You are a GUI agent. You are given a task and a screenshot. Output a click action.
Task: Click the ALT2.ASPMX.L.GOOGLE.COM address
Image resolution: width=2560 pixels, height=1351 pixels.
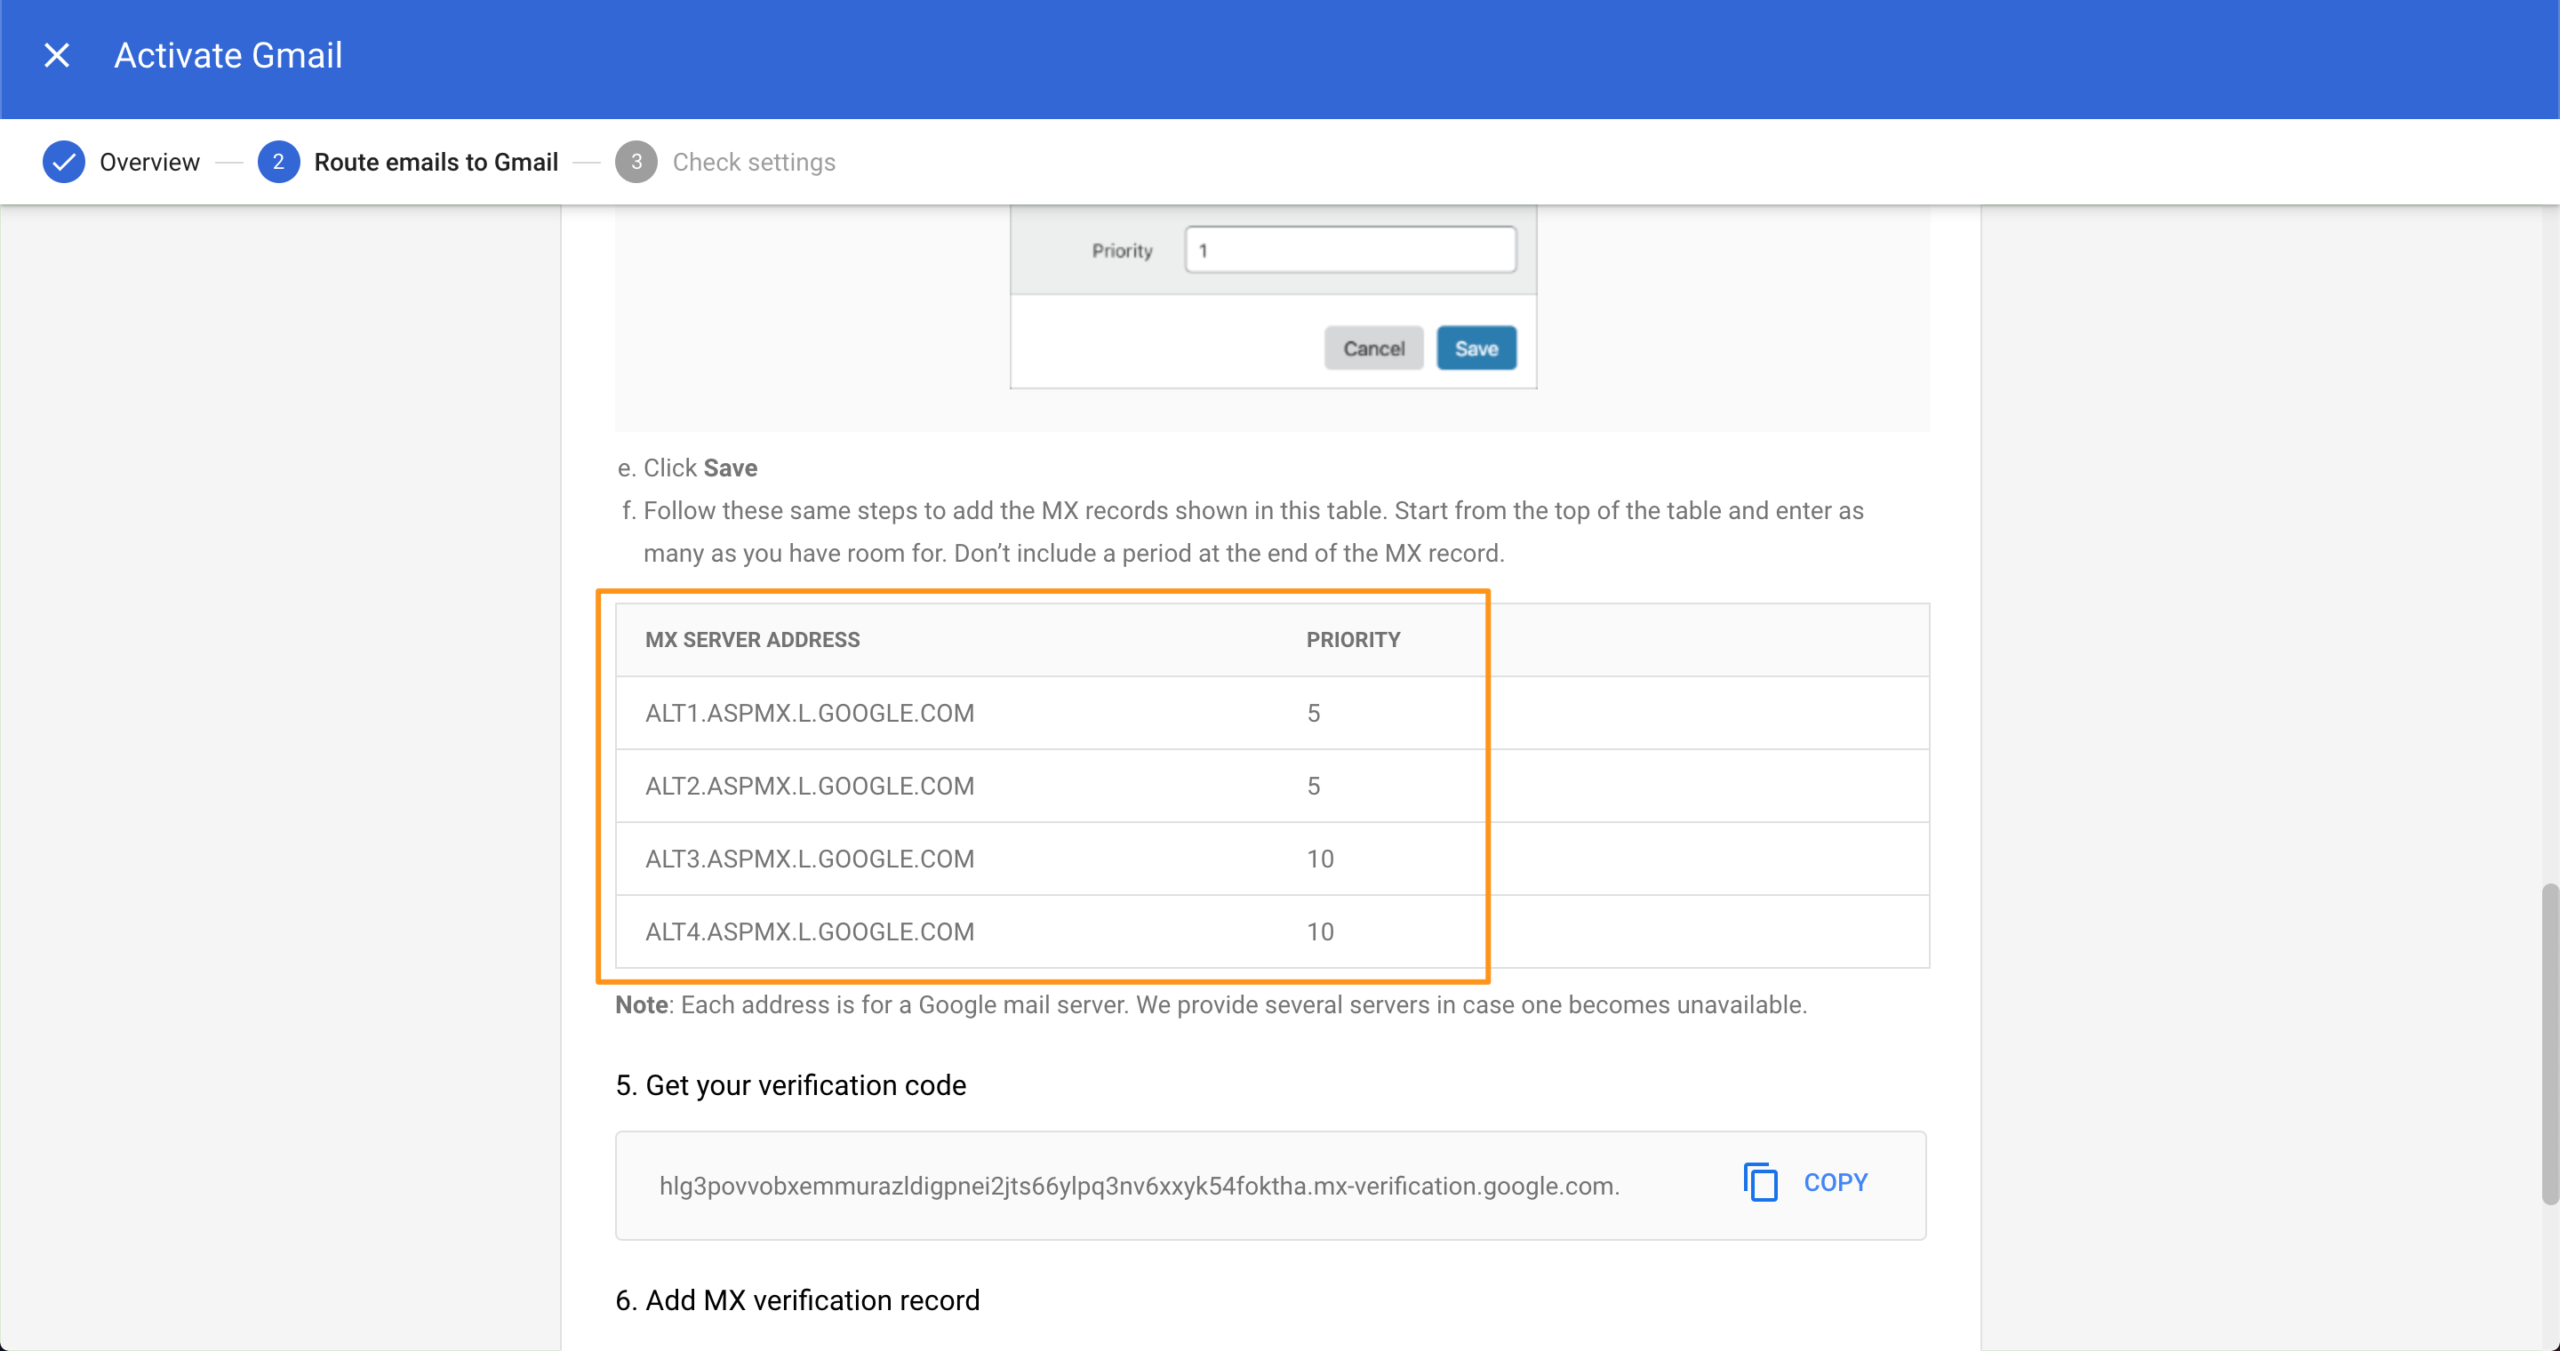(x=809, y=786)
